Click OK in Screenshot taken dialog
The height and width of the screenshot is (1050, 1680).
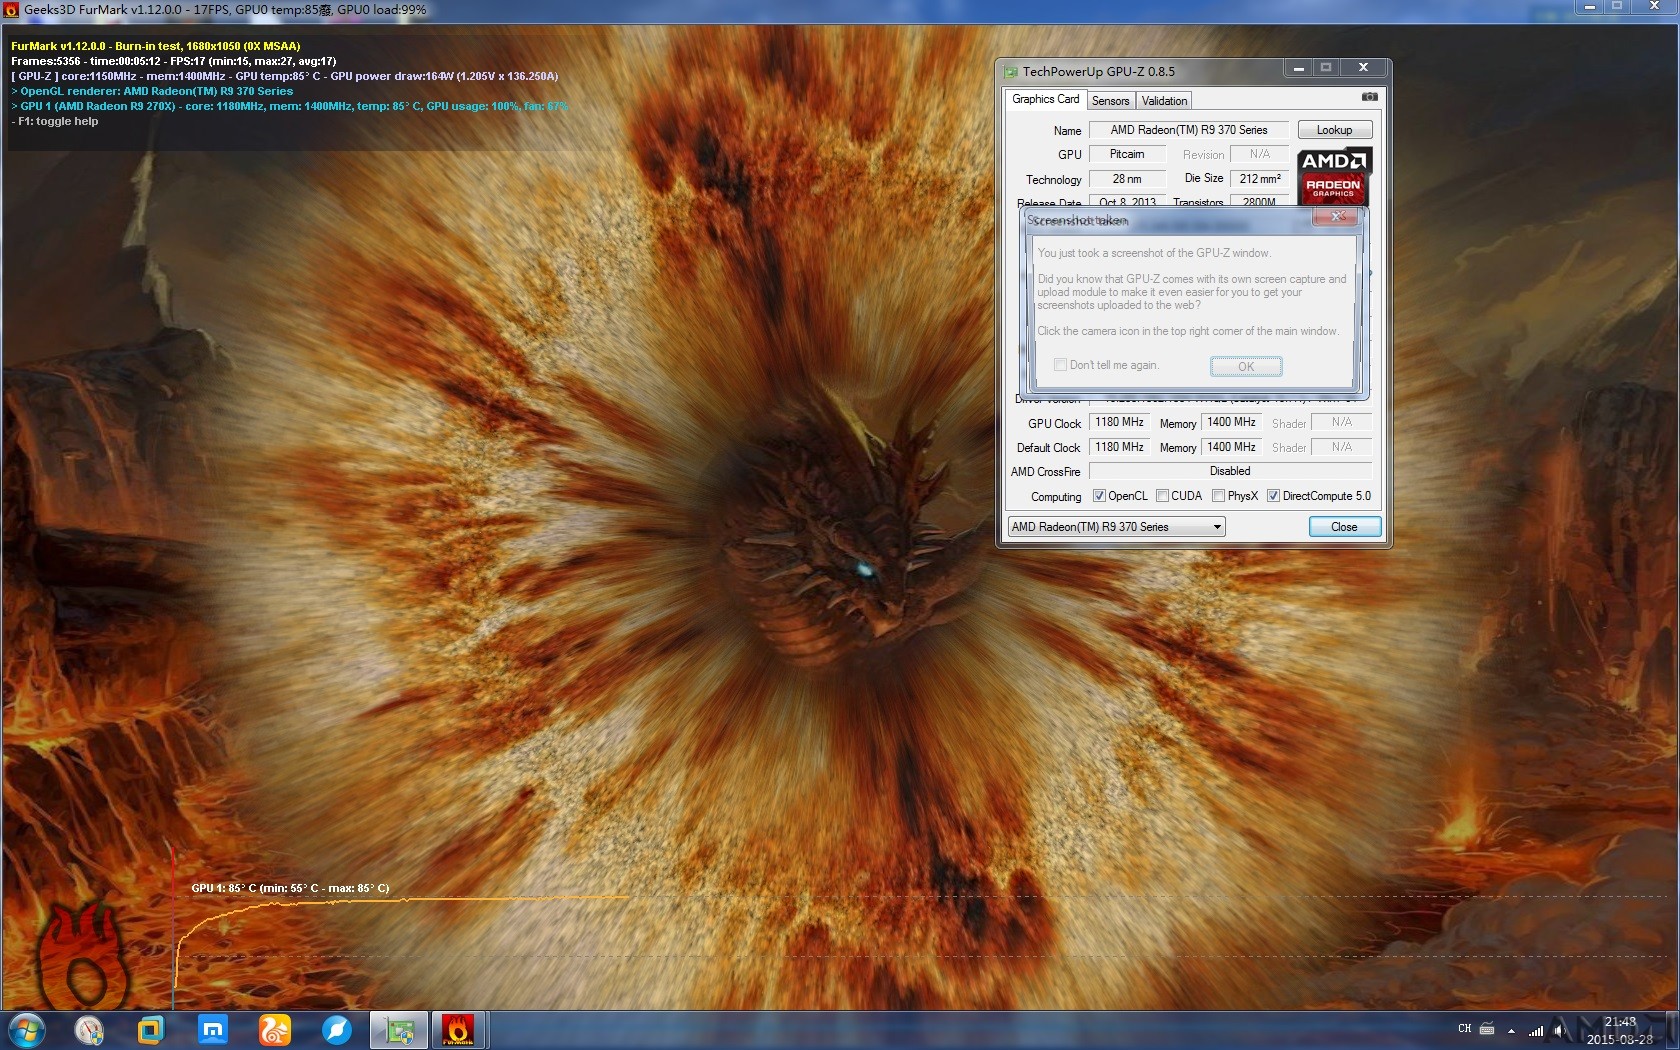click(1246, 366)
